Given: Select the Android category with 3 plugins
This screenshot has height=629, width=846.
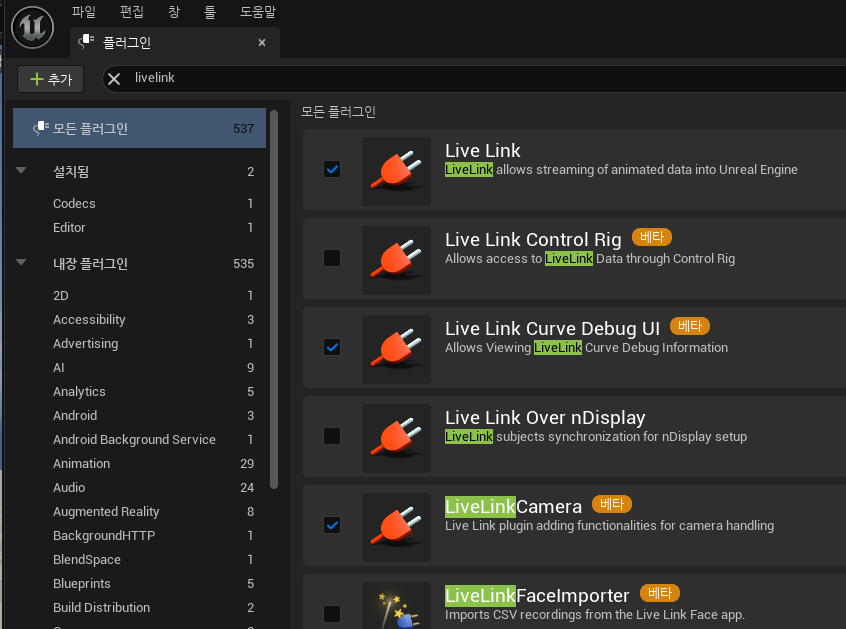Looking at the screenshot, I should (139, 415).
